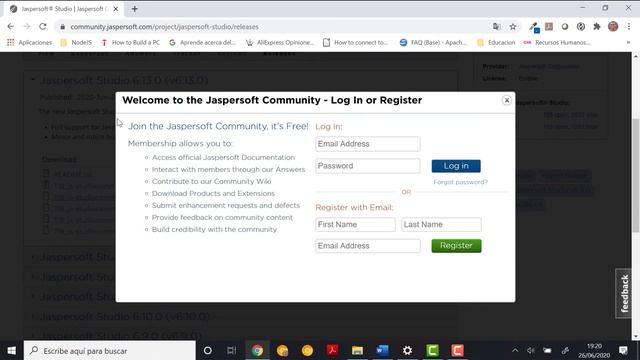Bookmark this page with the star icon

[x=513, y=27]
